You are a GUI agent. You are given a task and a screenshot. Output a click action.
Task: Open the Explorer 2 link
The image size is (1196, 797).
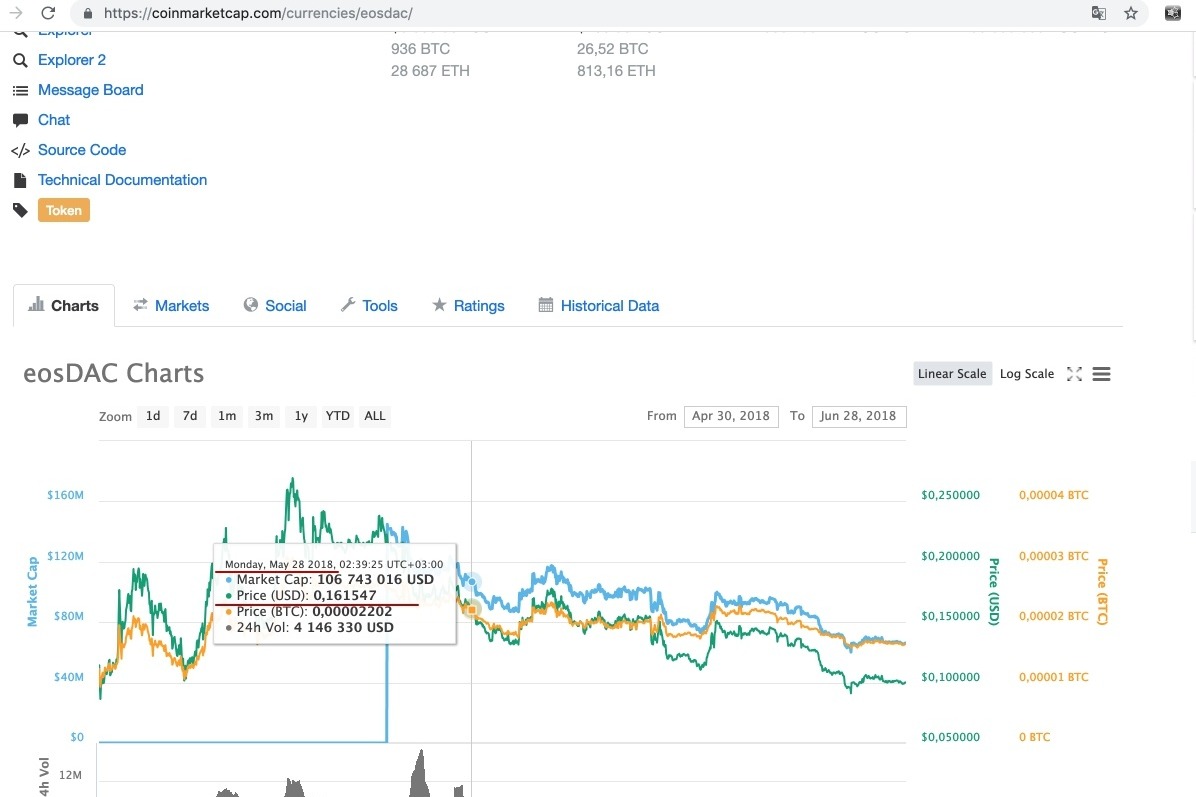pyautogui.click(x=72, y=59)
